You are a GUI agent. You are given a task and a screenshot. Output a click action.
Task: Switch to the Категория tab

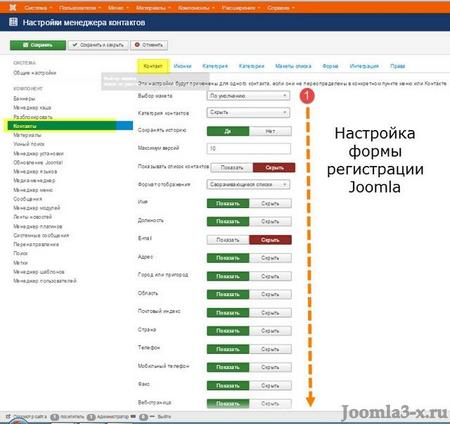click(215, 66)
